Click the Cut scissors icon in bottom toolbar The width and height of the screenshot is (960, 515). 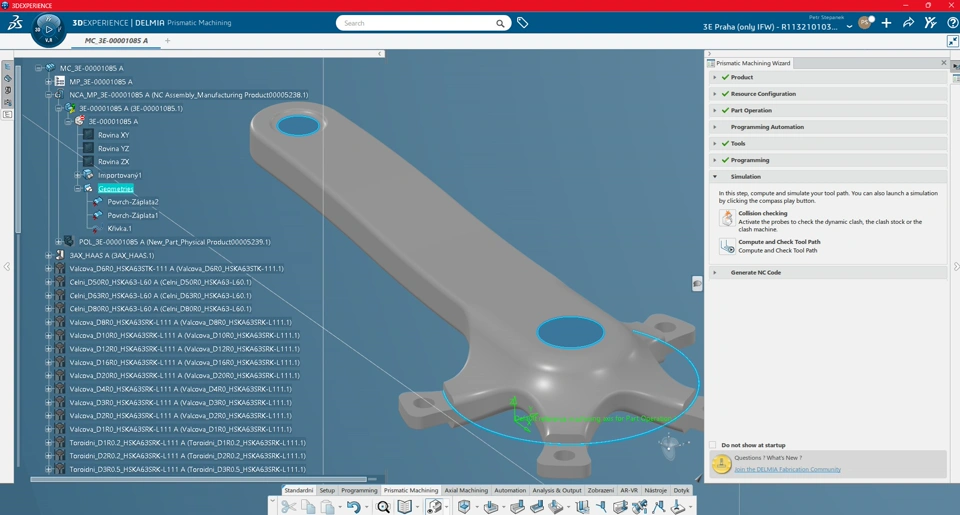[x=288, y=506]
